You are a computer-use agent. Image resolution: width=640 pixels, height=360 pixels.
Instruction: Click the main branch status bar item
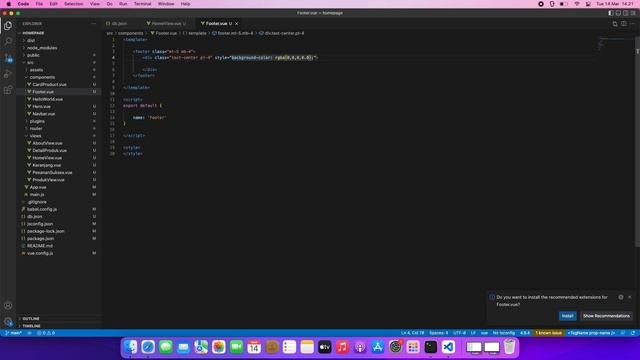coord(13,333)
